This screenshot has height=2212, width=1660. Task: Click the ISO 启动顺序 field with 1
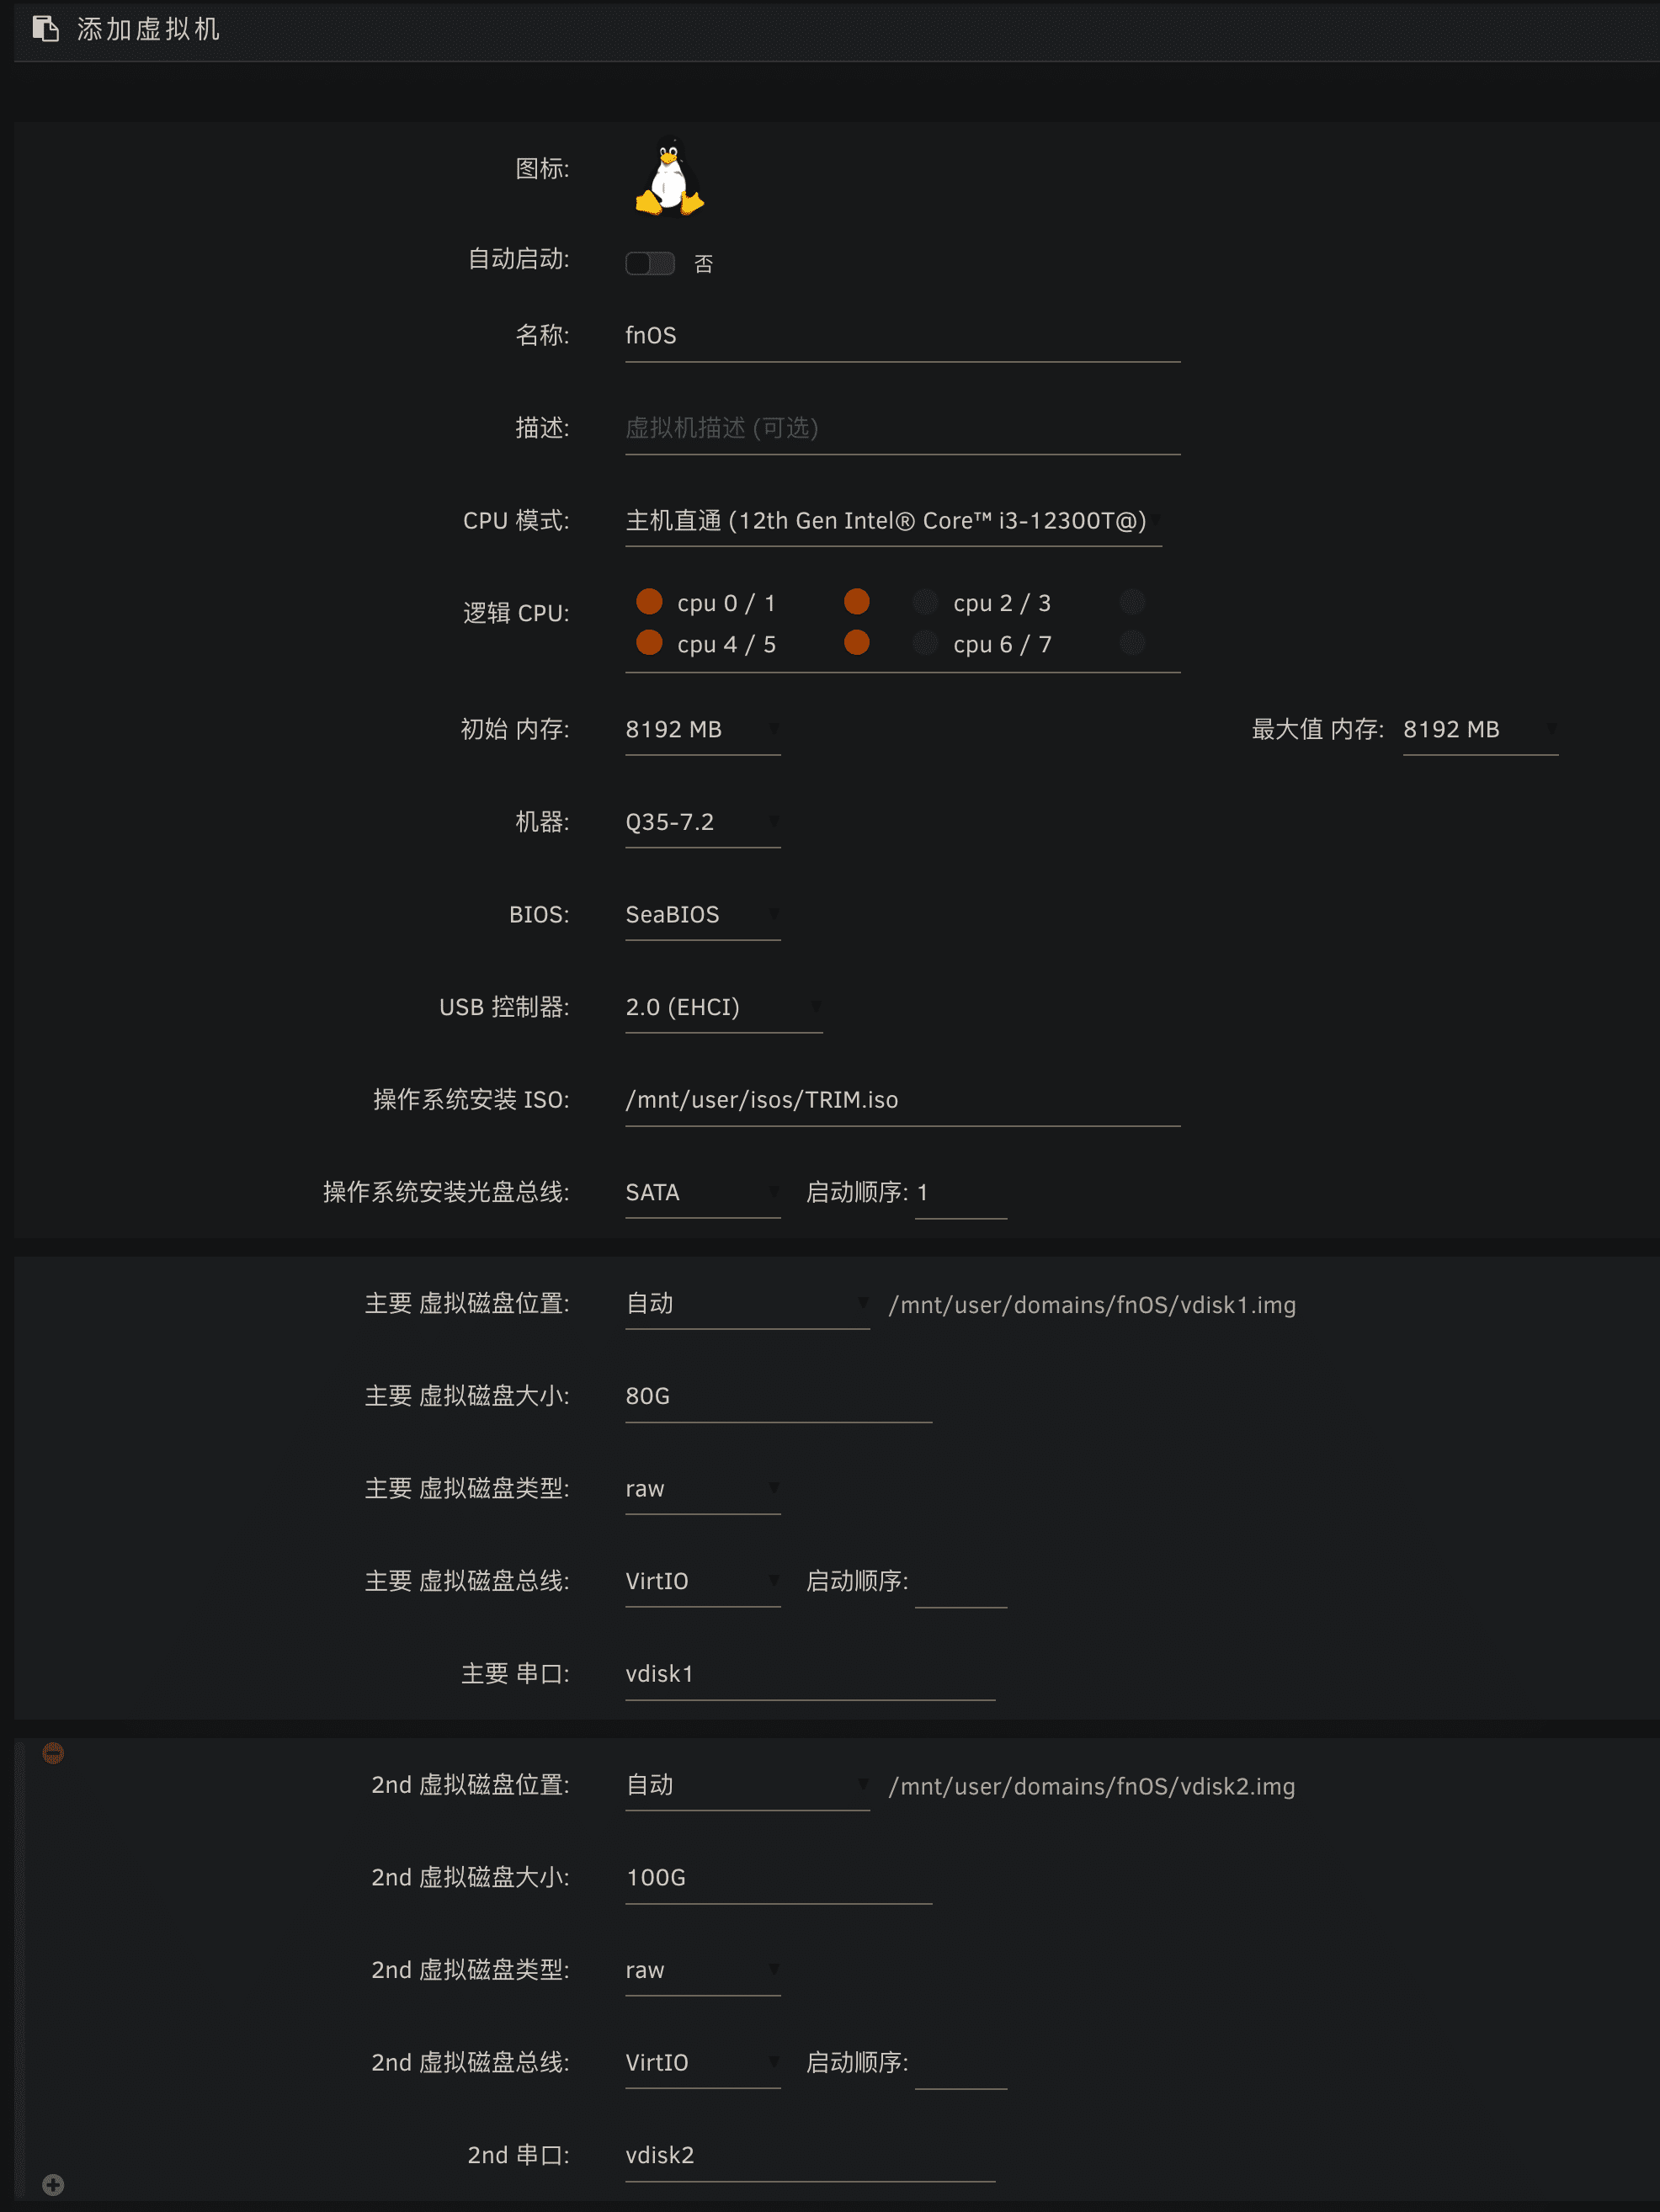[961, 1193]
